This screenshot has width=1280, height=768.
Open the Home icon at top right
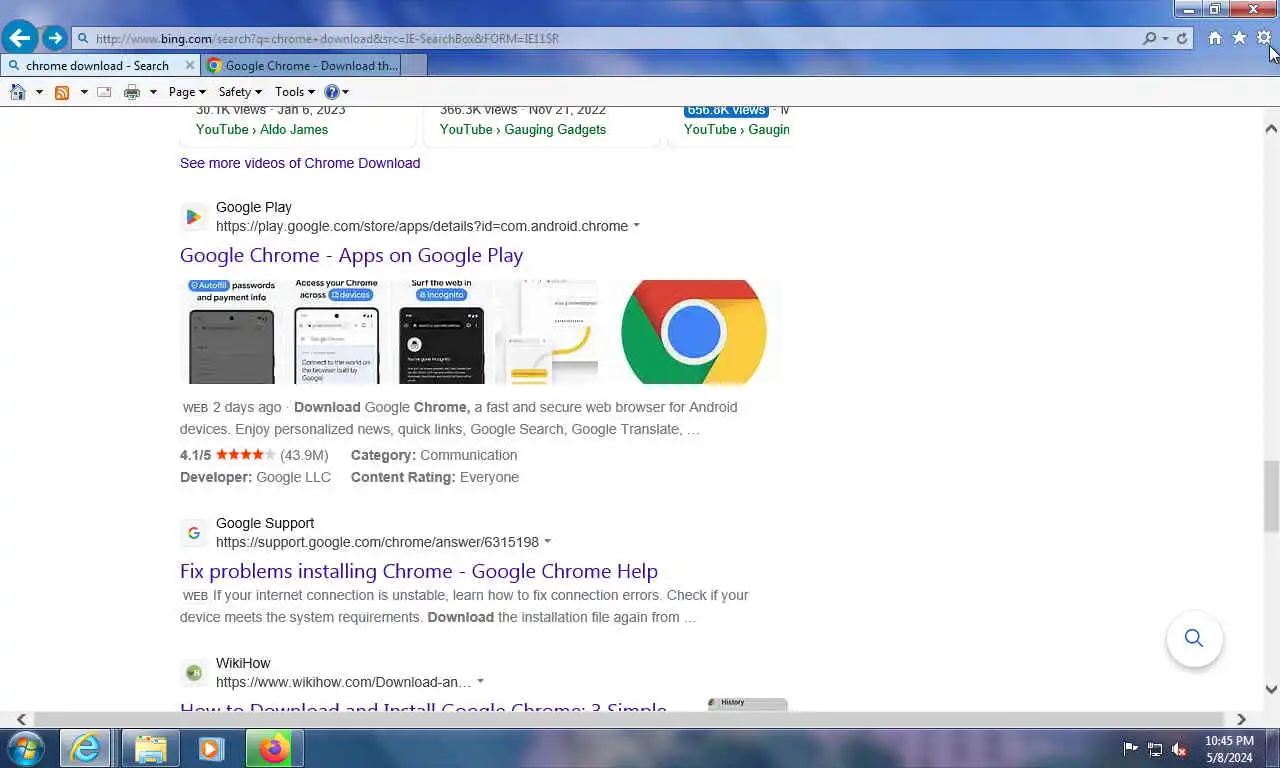coord(1214,38)
